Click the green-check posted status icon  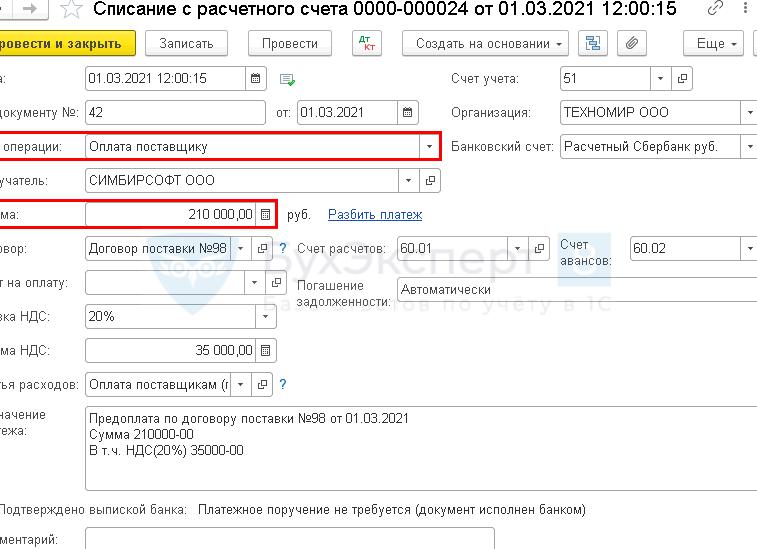coord(287,80)
